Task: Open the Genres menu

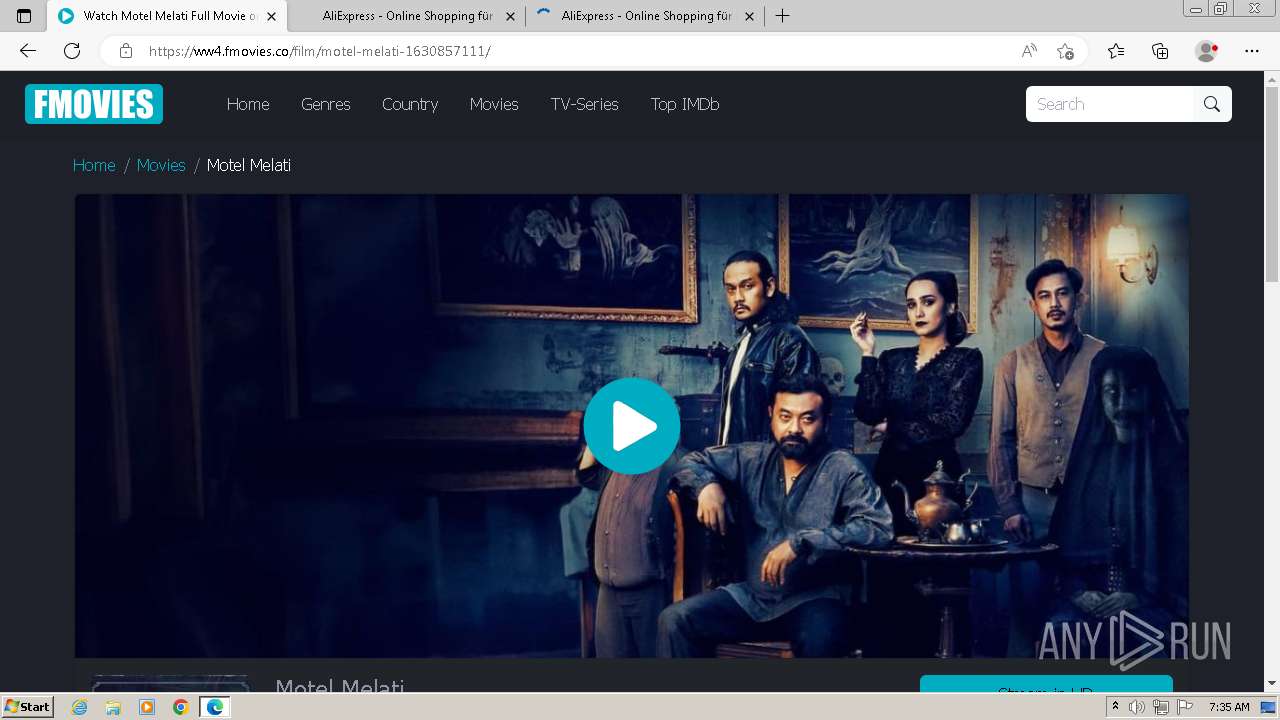Action: tap(326, 104)
